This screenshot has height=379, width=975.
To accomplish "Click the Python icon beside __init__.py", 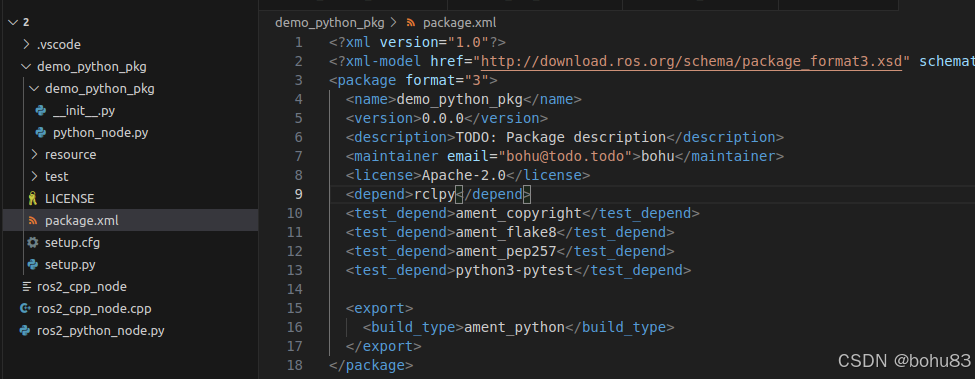I will pos(41,111).
